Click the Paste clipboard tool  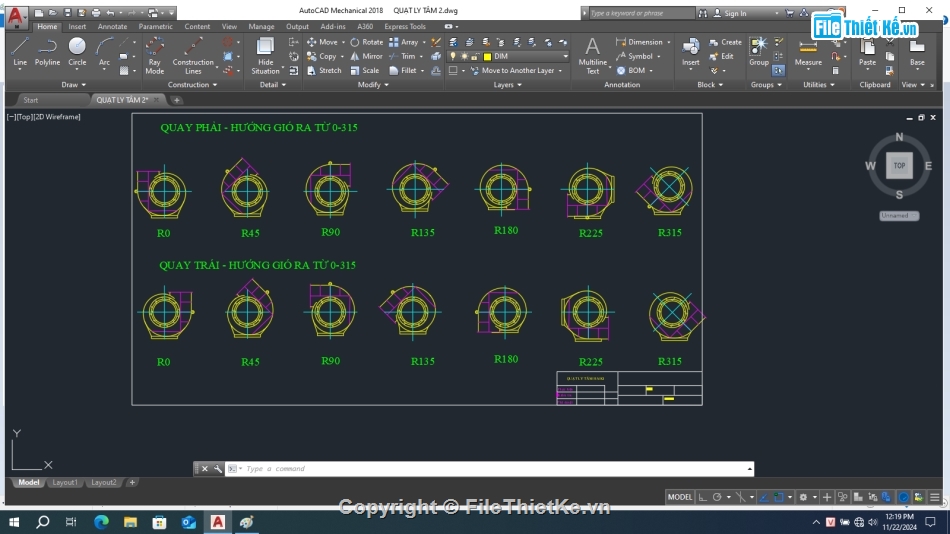coord(867,52)
